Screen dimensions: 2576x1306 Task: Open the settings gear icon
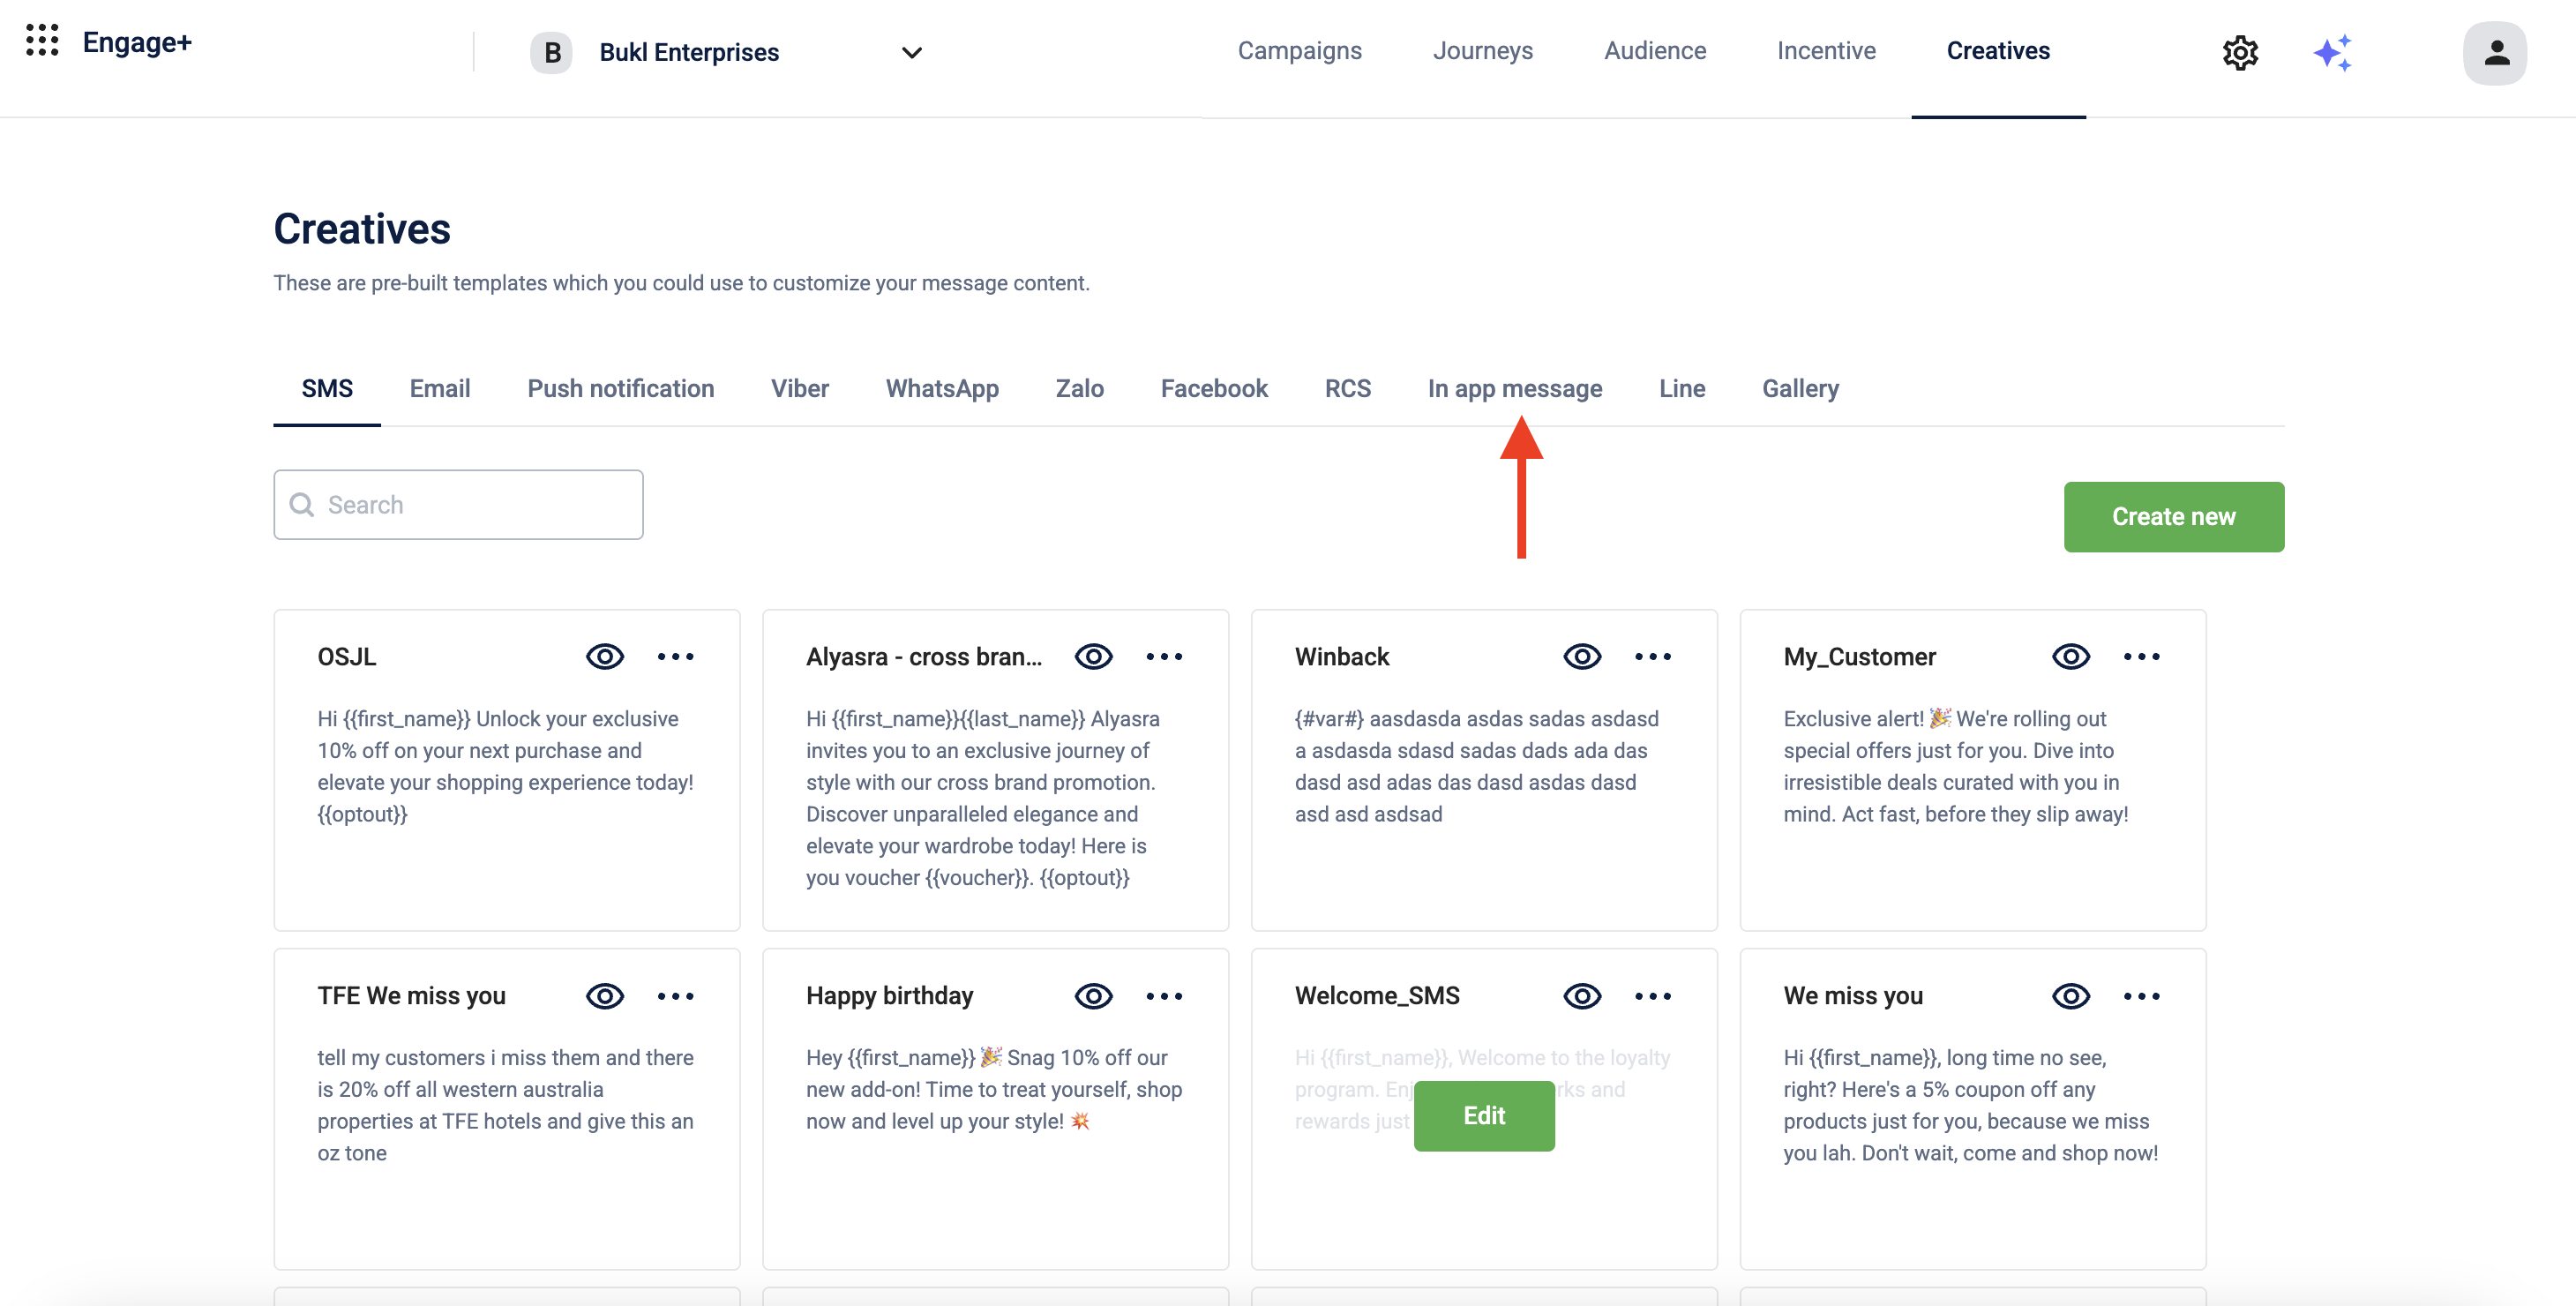[x=2240, y=52]
